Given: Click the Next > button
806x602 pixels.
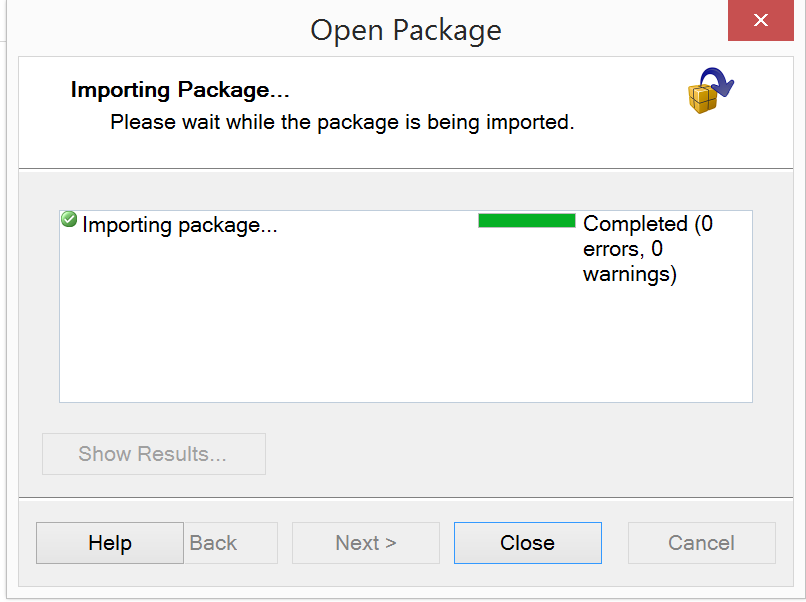Looking at the screenshot, I should pos(365,543).
